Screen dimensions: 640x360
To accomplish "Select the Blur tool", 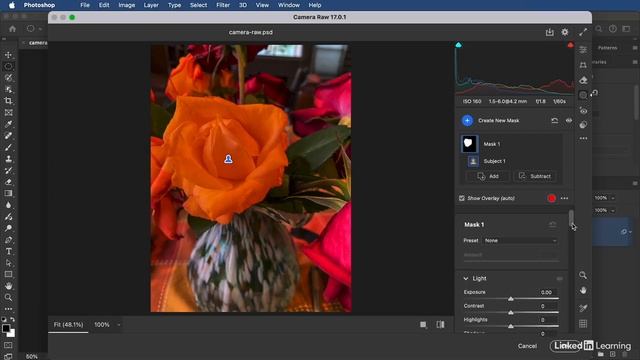I will pyautogui.click(x=8, y=205).
